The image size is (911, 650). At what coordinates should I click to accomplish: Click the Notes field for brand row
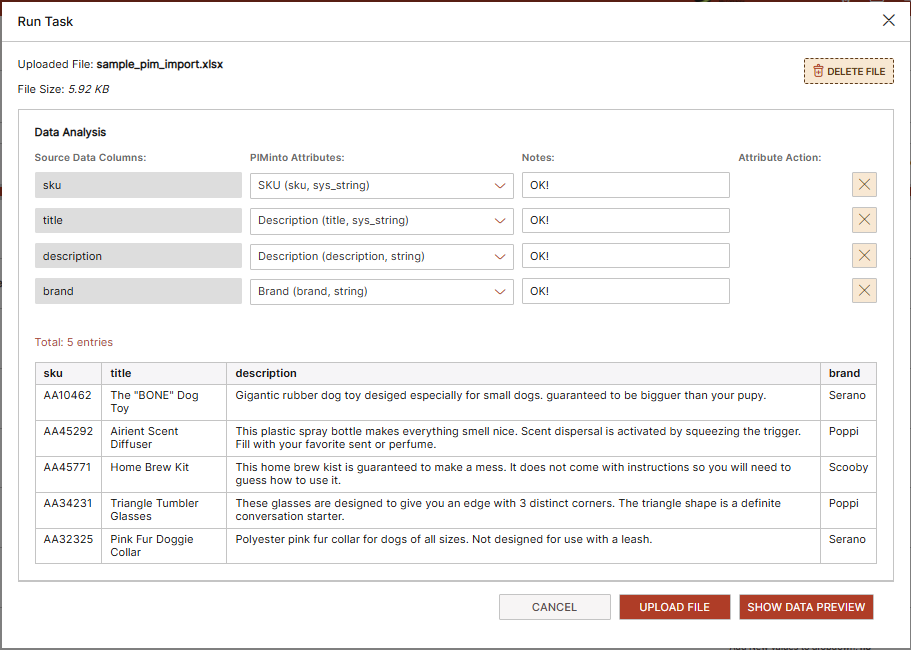[625, 291]
